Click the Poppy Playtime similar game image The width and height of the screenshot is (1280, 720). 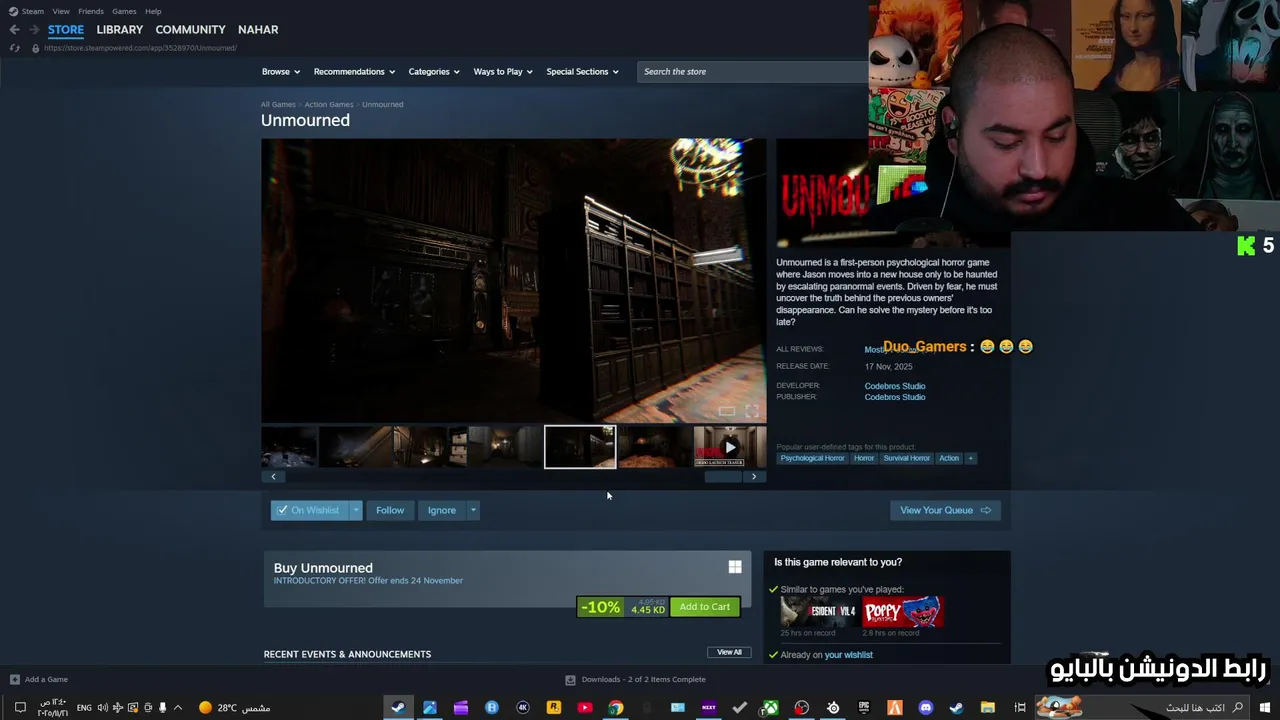(903, 612)
